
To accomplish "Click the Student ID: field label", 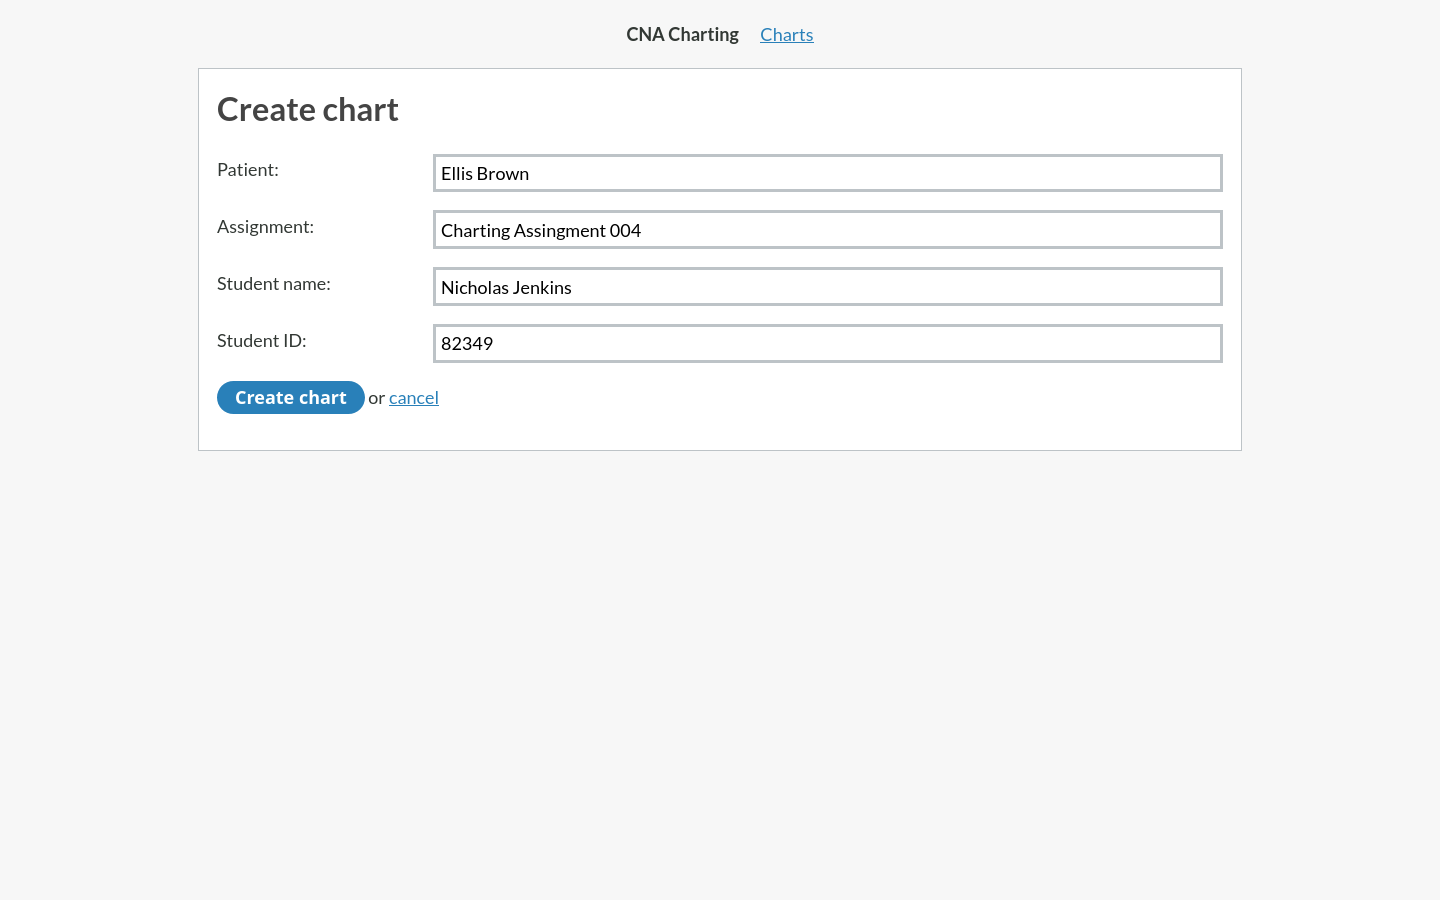I will click(x=261, y=341).
